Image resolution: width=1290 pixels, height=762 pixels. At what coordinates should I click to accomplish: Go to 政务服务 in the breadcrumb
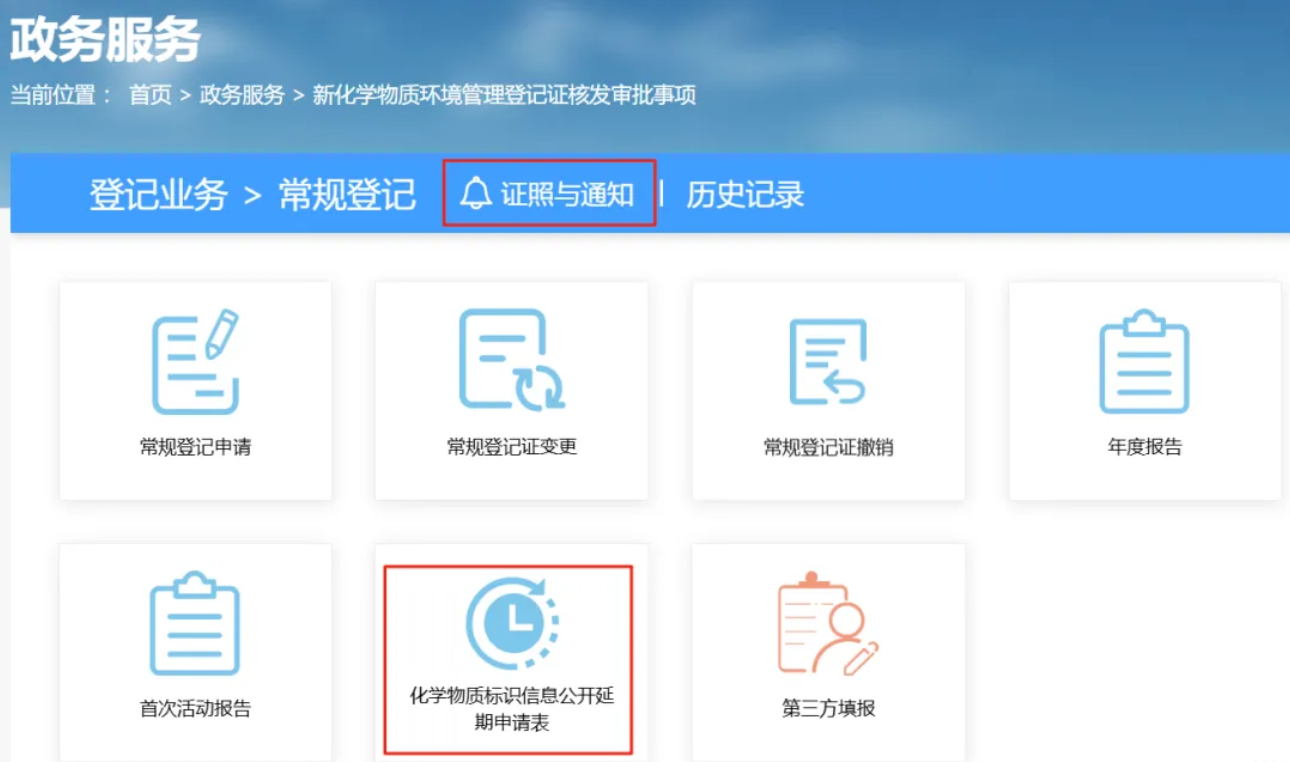(x=242, y=96)
